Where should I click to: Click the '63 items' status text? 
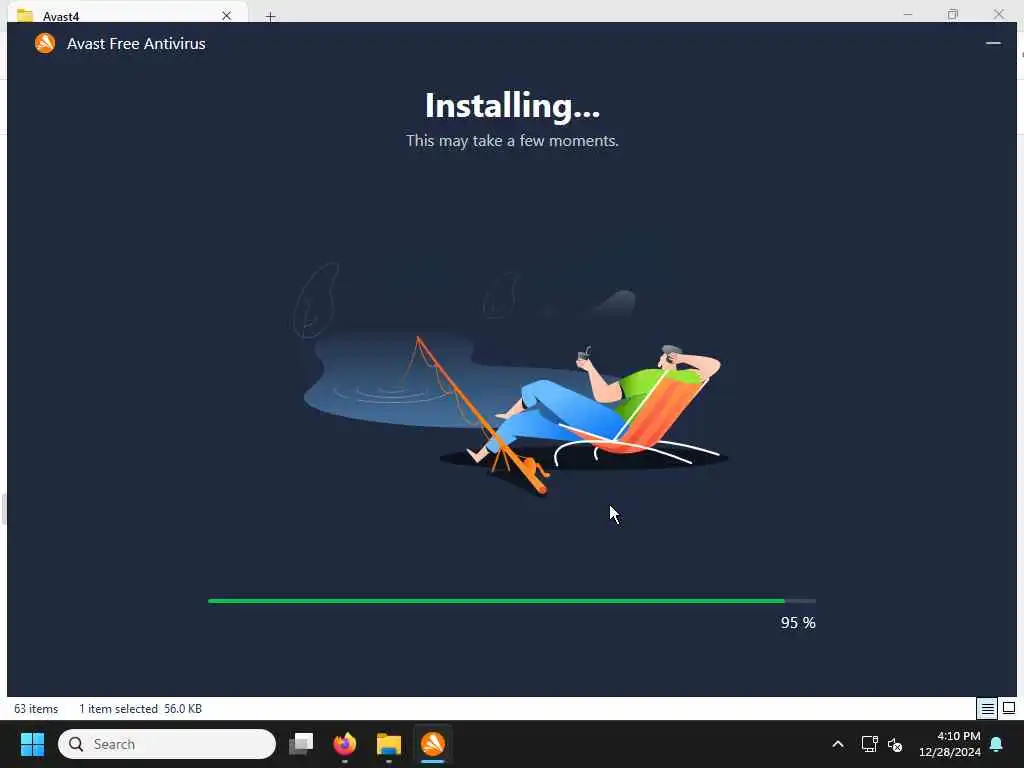pos(36,709)
